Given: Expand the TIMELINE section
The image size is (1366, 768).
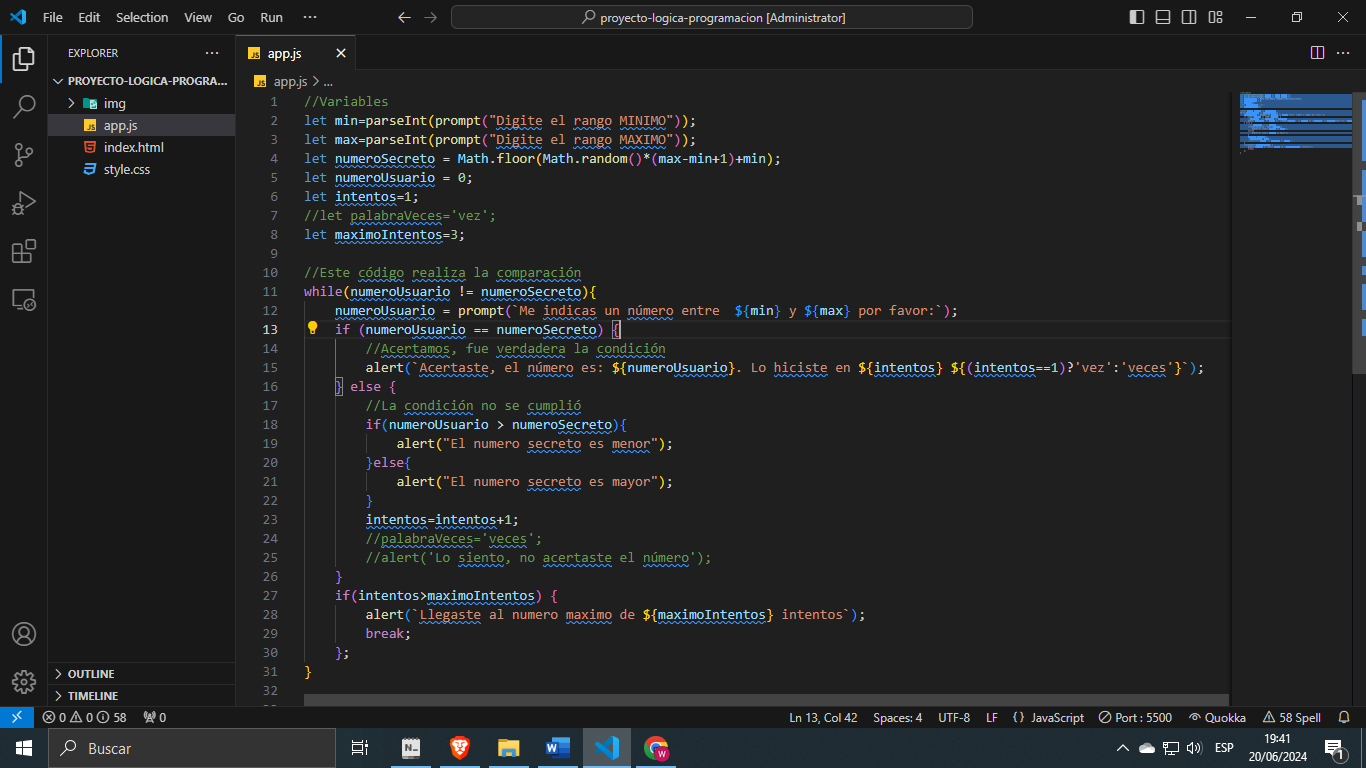Looking at the screenshot, I should click(x=141, y=696).
